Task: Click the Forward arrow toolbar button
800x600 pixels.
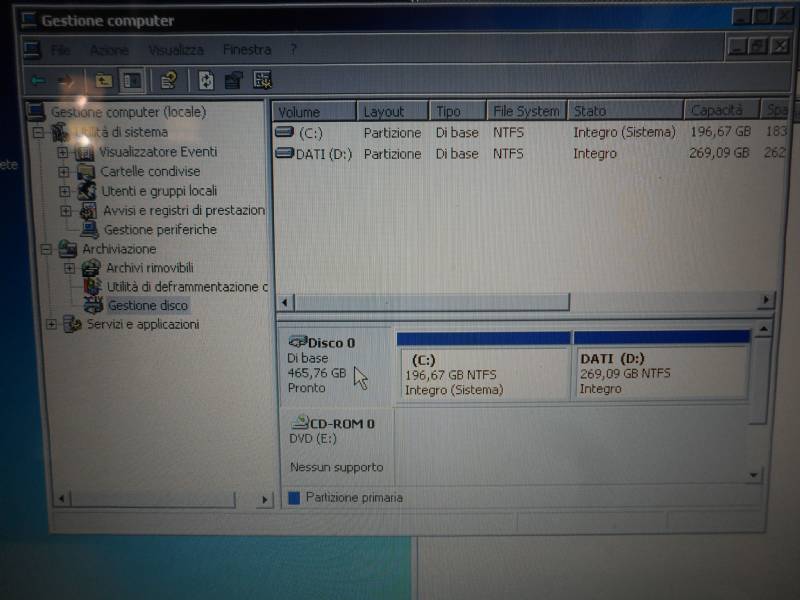Action: [x=66, y=81]
